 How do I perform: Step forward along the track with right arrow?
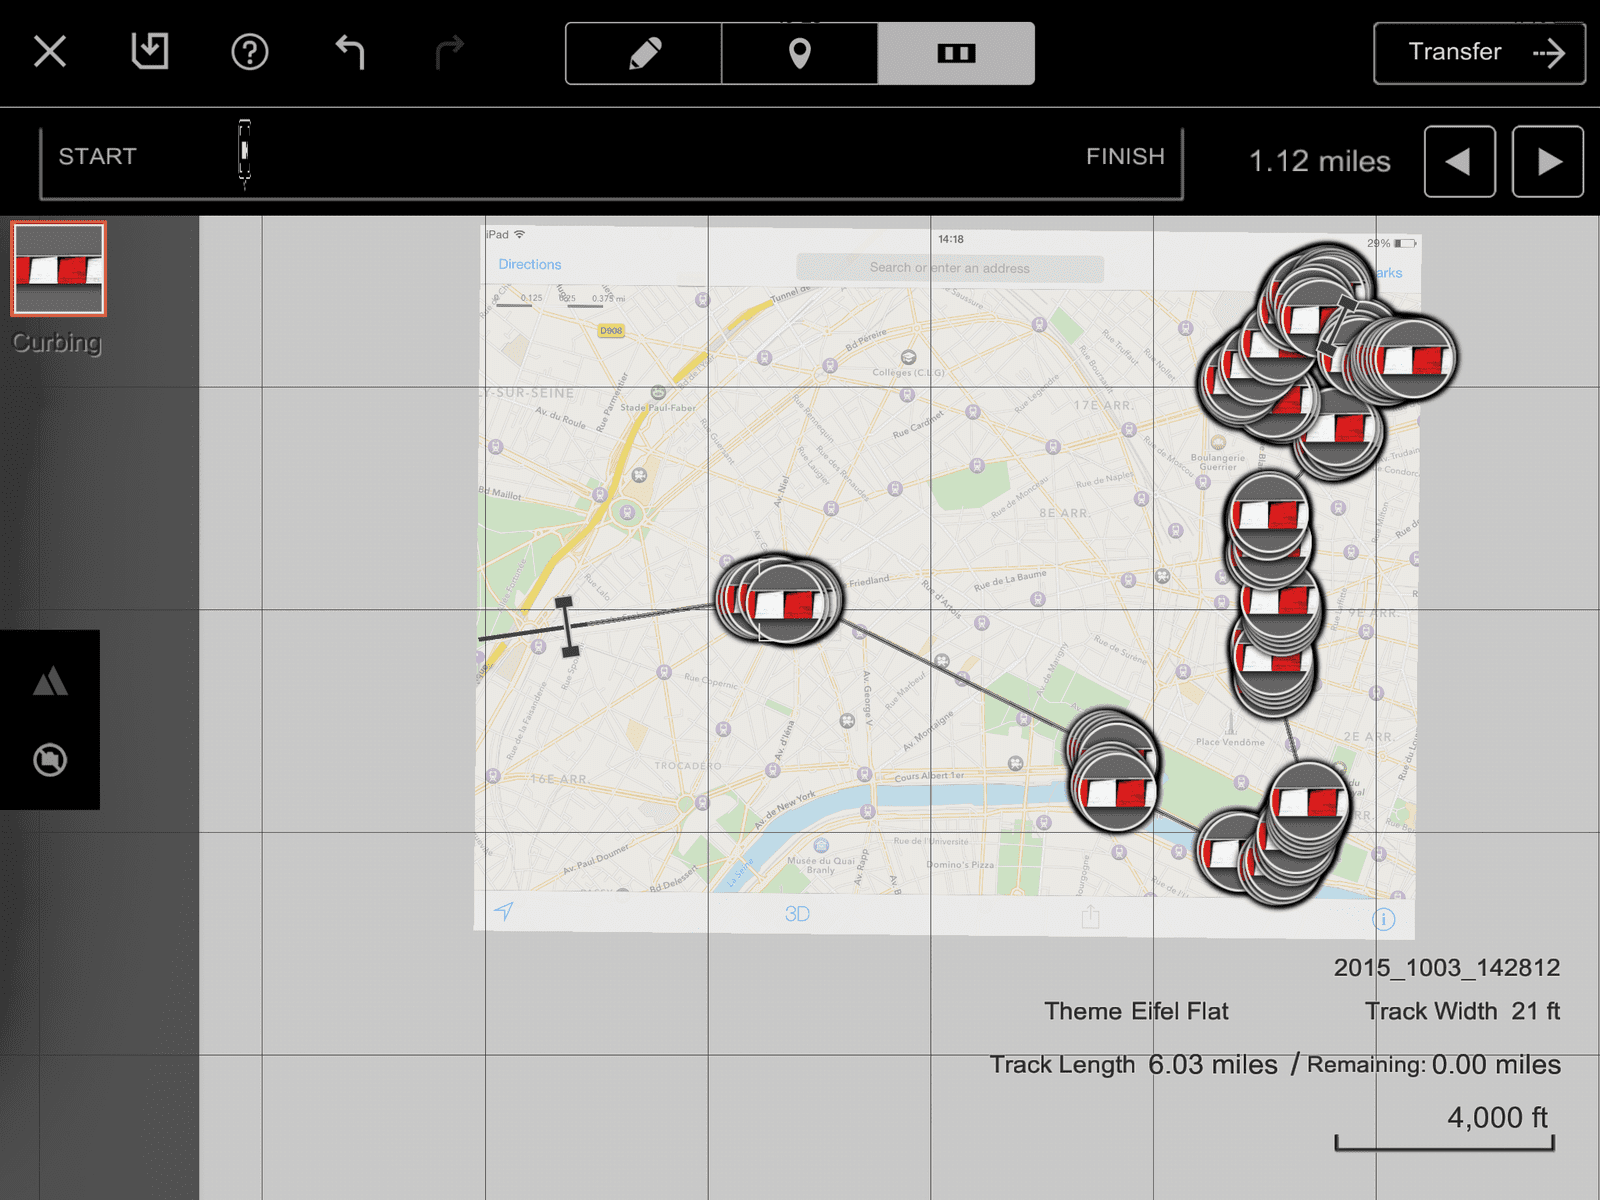point(1548,161)
